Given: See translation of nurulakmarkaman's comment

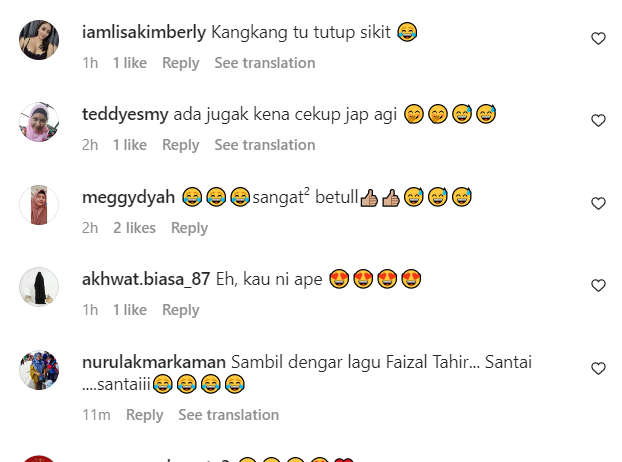Looking at the screenshot, I should click(228, 415).
